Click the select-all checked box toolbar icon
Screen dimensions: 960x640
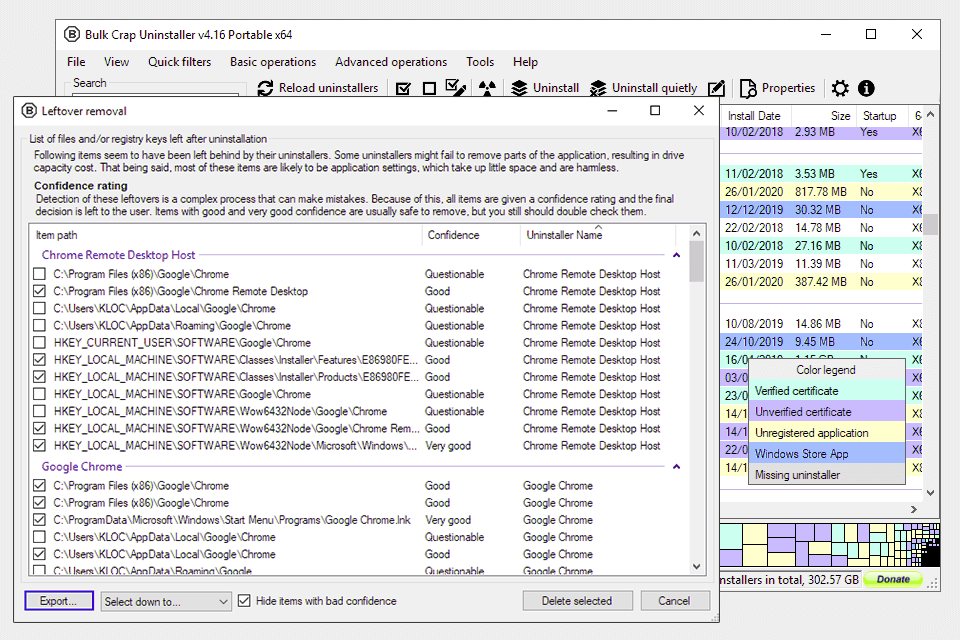[403, 89]
